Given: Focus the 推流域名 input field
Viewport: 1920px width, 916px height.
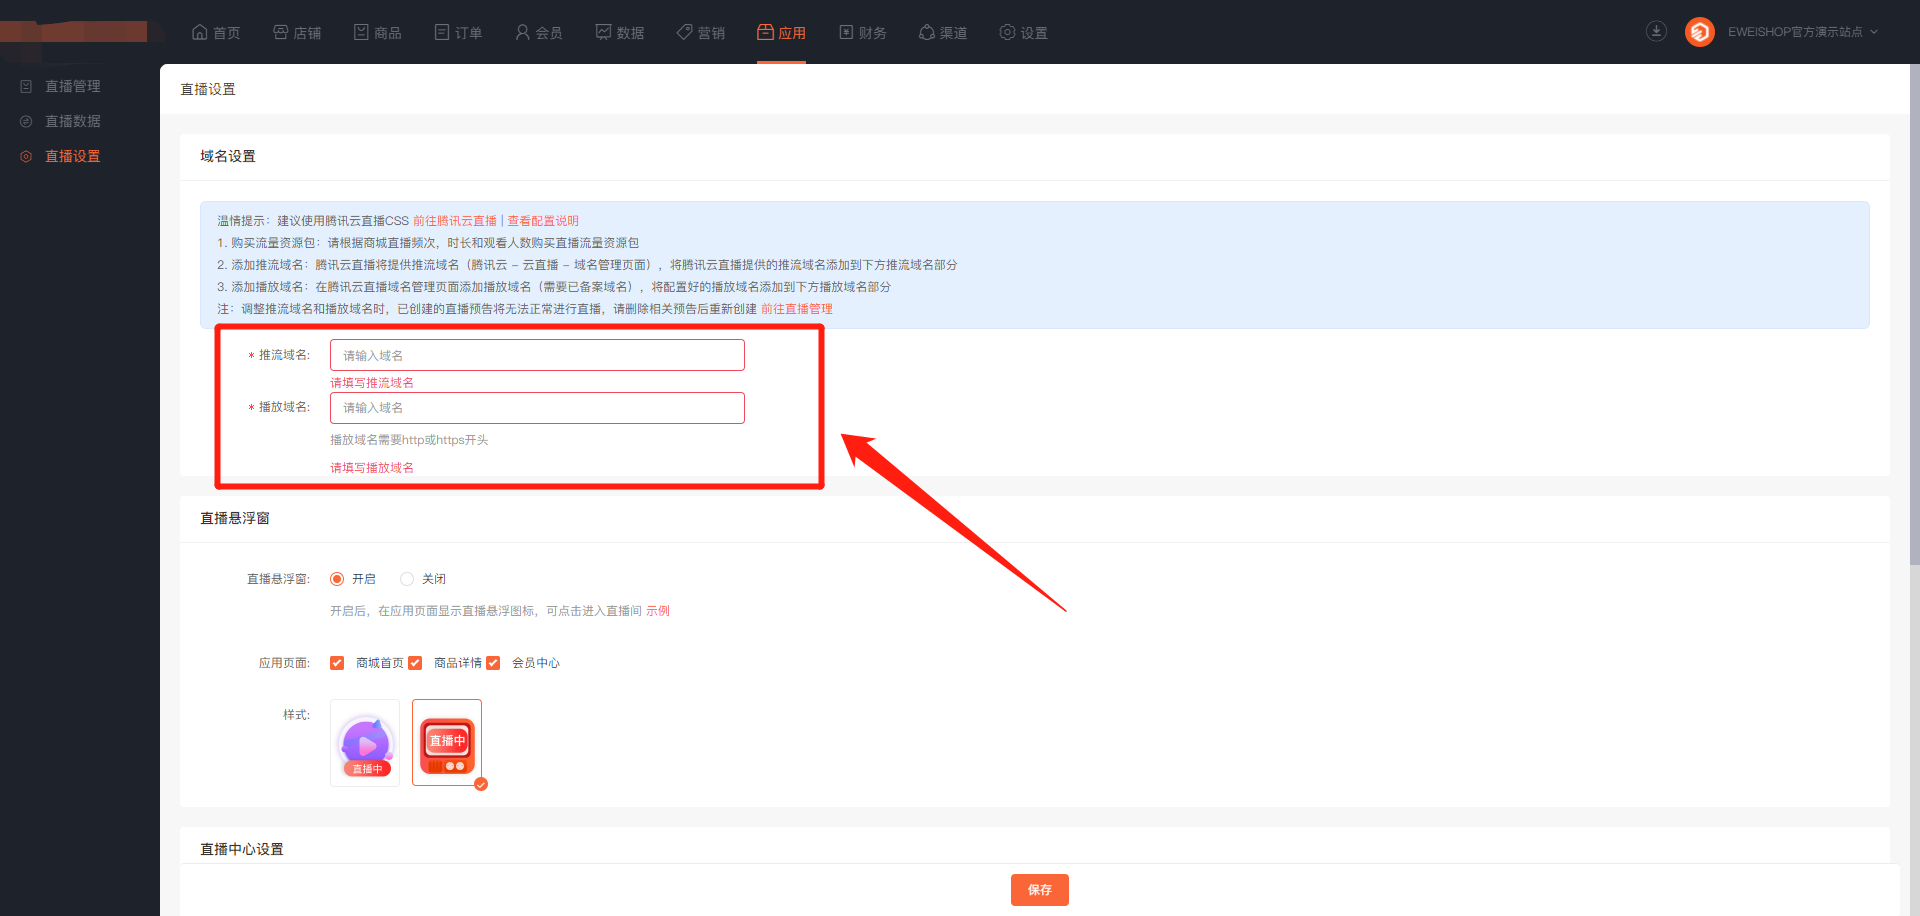Looking at the screenshot, I should pyautogui.click(x=537, y=355).
